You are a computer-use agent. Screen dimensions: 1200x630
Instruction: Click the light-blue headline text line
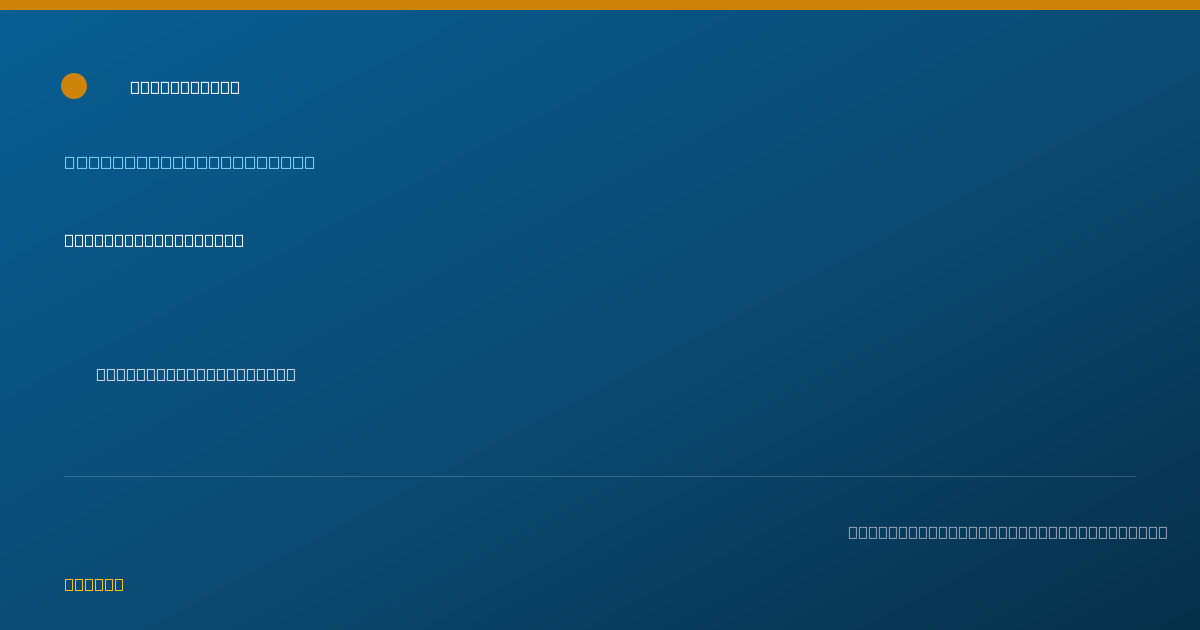pyautogui.click(x=190, y=162)
